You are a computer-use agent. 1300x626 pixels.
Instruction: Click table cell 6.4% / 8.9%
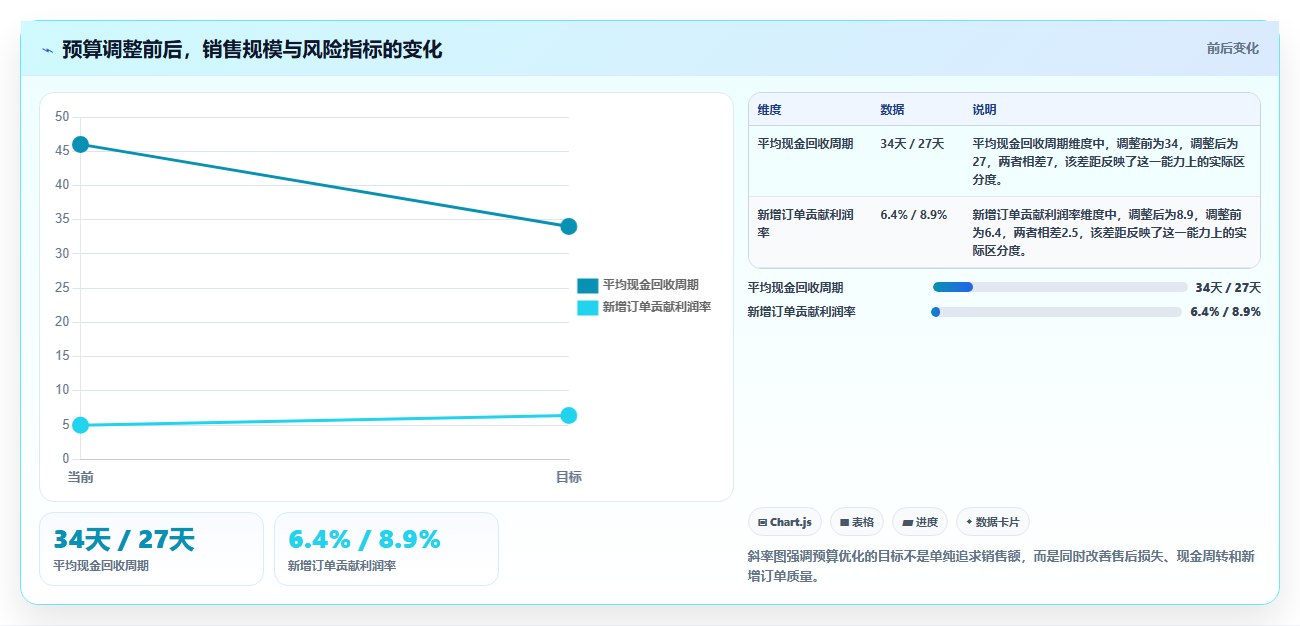point(913,215)
